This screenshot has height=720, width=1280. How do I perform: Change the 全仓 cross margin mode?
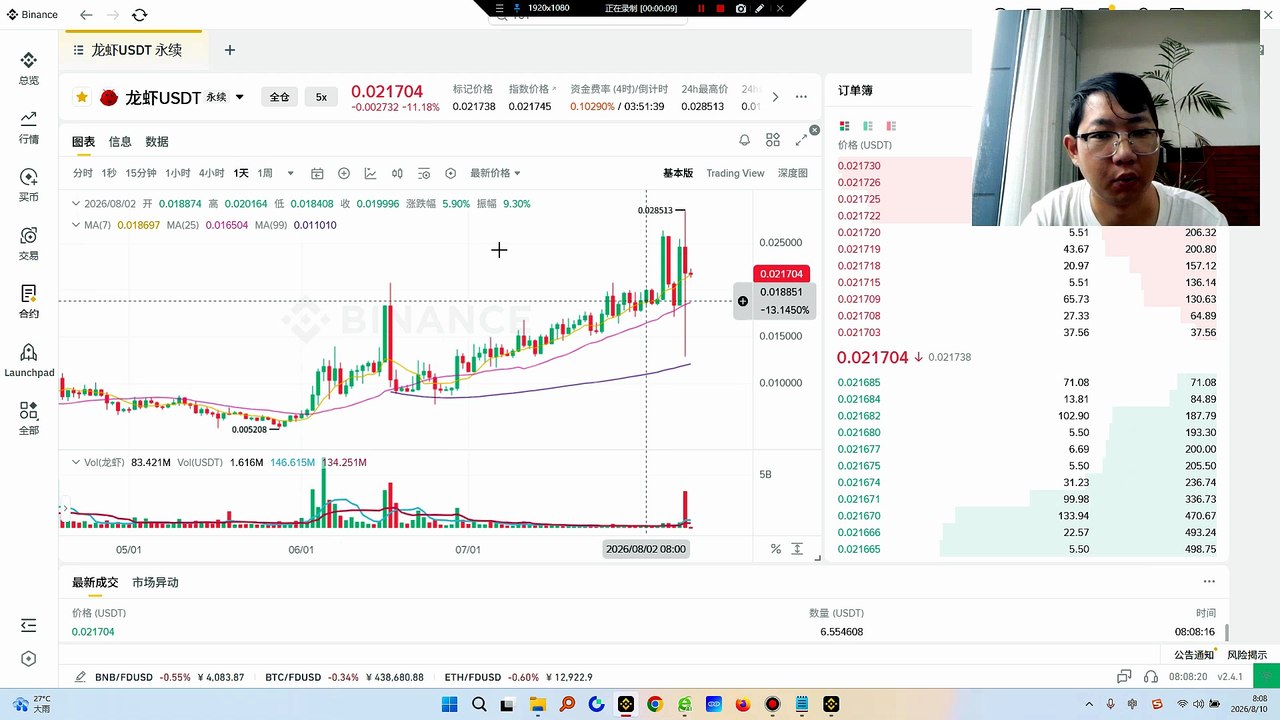(x=279, y=97)
